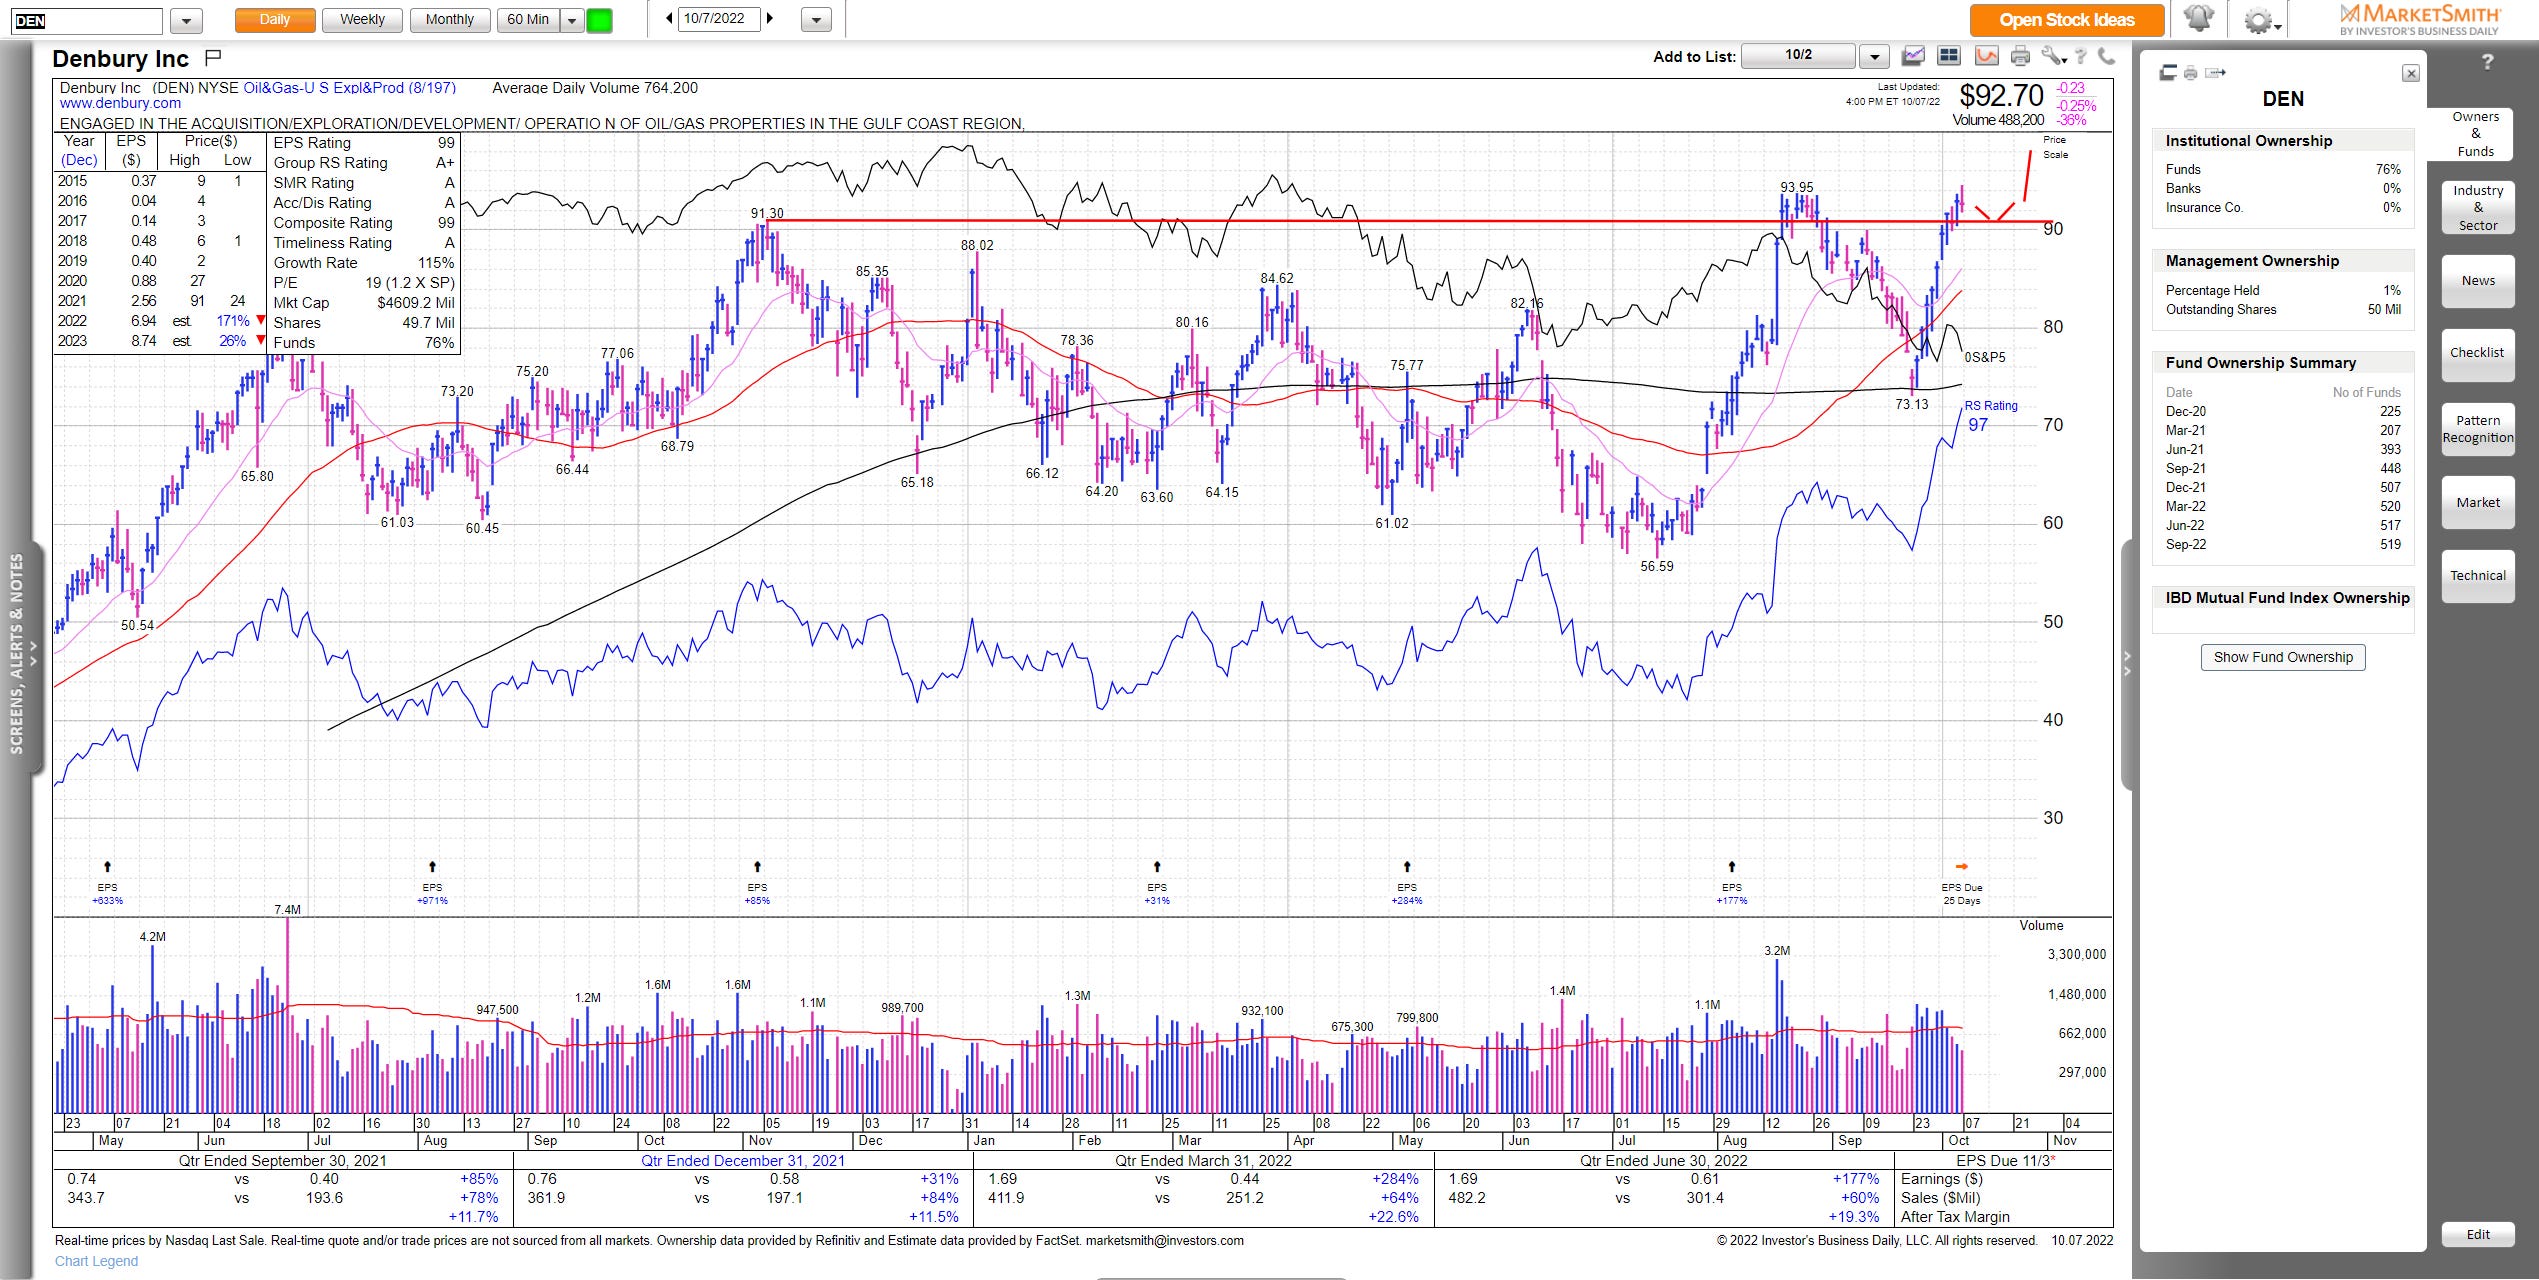Click Show Fund Ownership button

(x=2283, y=657)
